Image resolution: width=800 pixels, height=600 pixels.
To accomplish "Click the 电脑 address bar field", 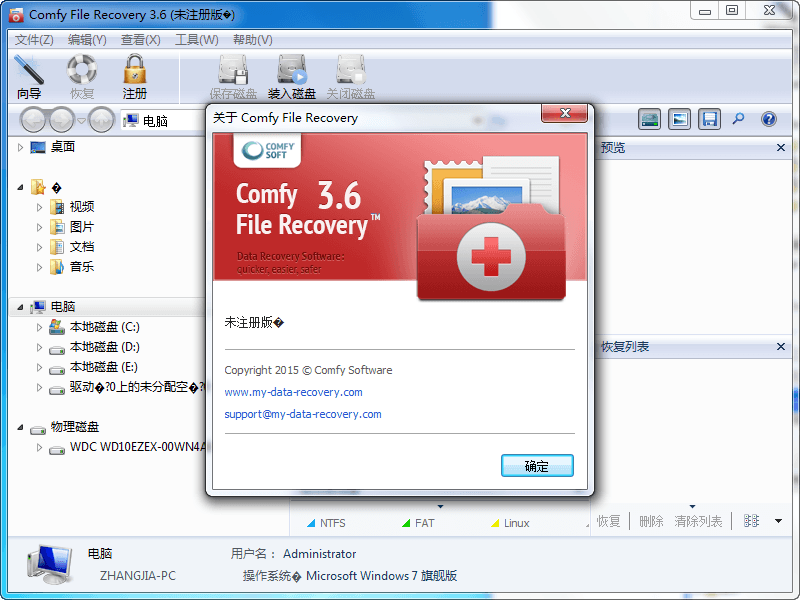I will point(163,121).
